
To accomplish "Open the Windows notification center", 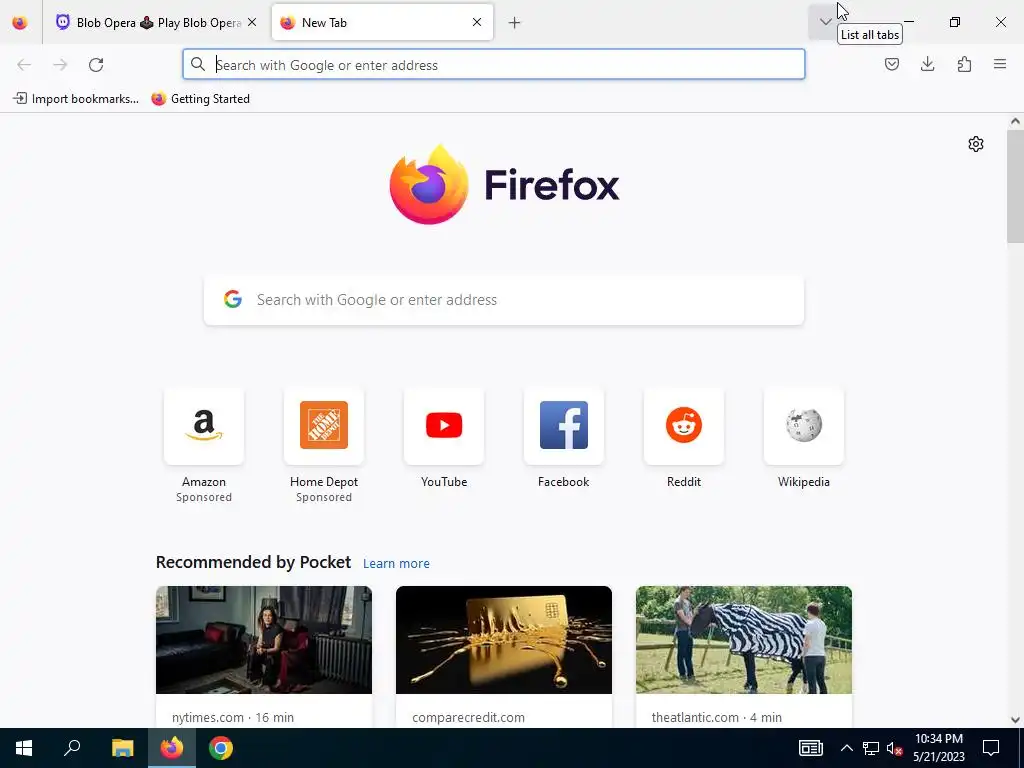I will [991, 748].
